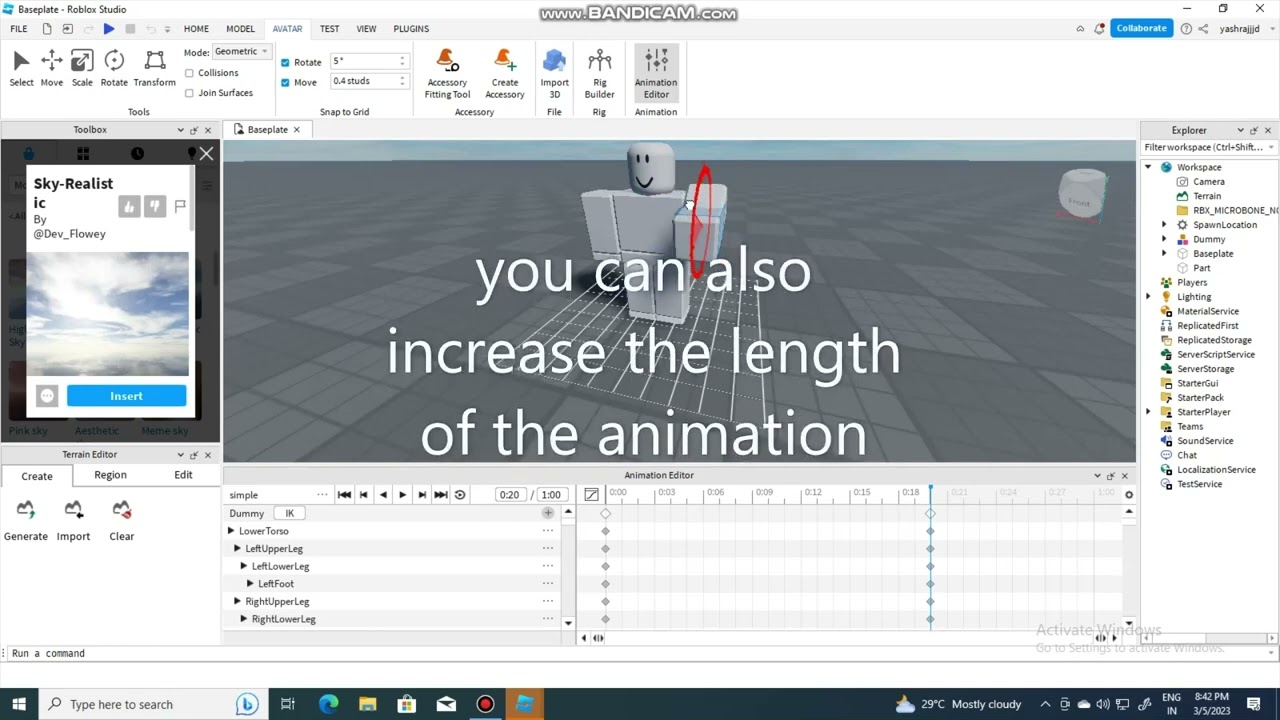The height and width of the screenshot is (720, 1280).
Task: Switch to the MODEL ribbon tab
Action: [240, 29]
